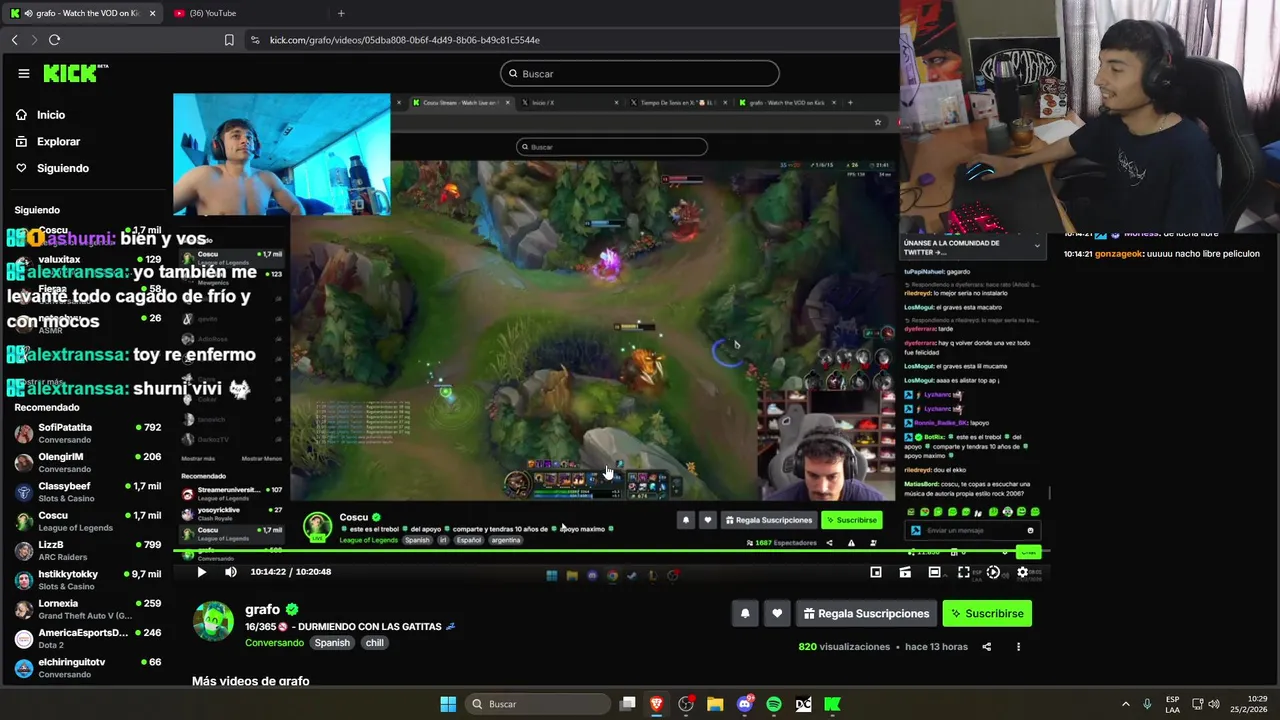This screenshot has width=1280, height=720.
Task: Click the microphone tray icon
Action: coord(1147,704)
